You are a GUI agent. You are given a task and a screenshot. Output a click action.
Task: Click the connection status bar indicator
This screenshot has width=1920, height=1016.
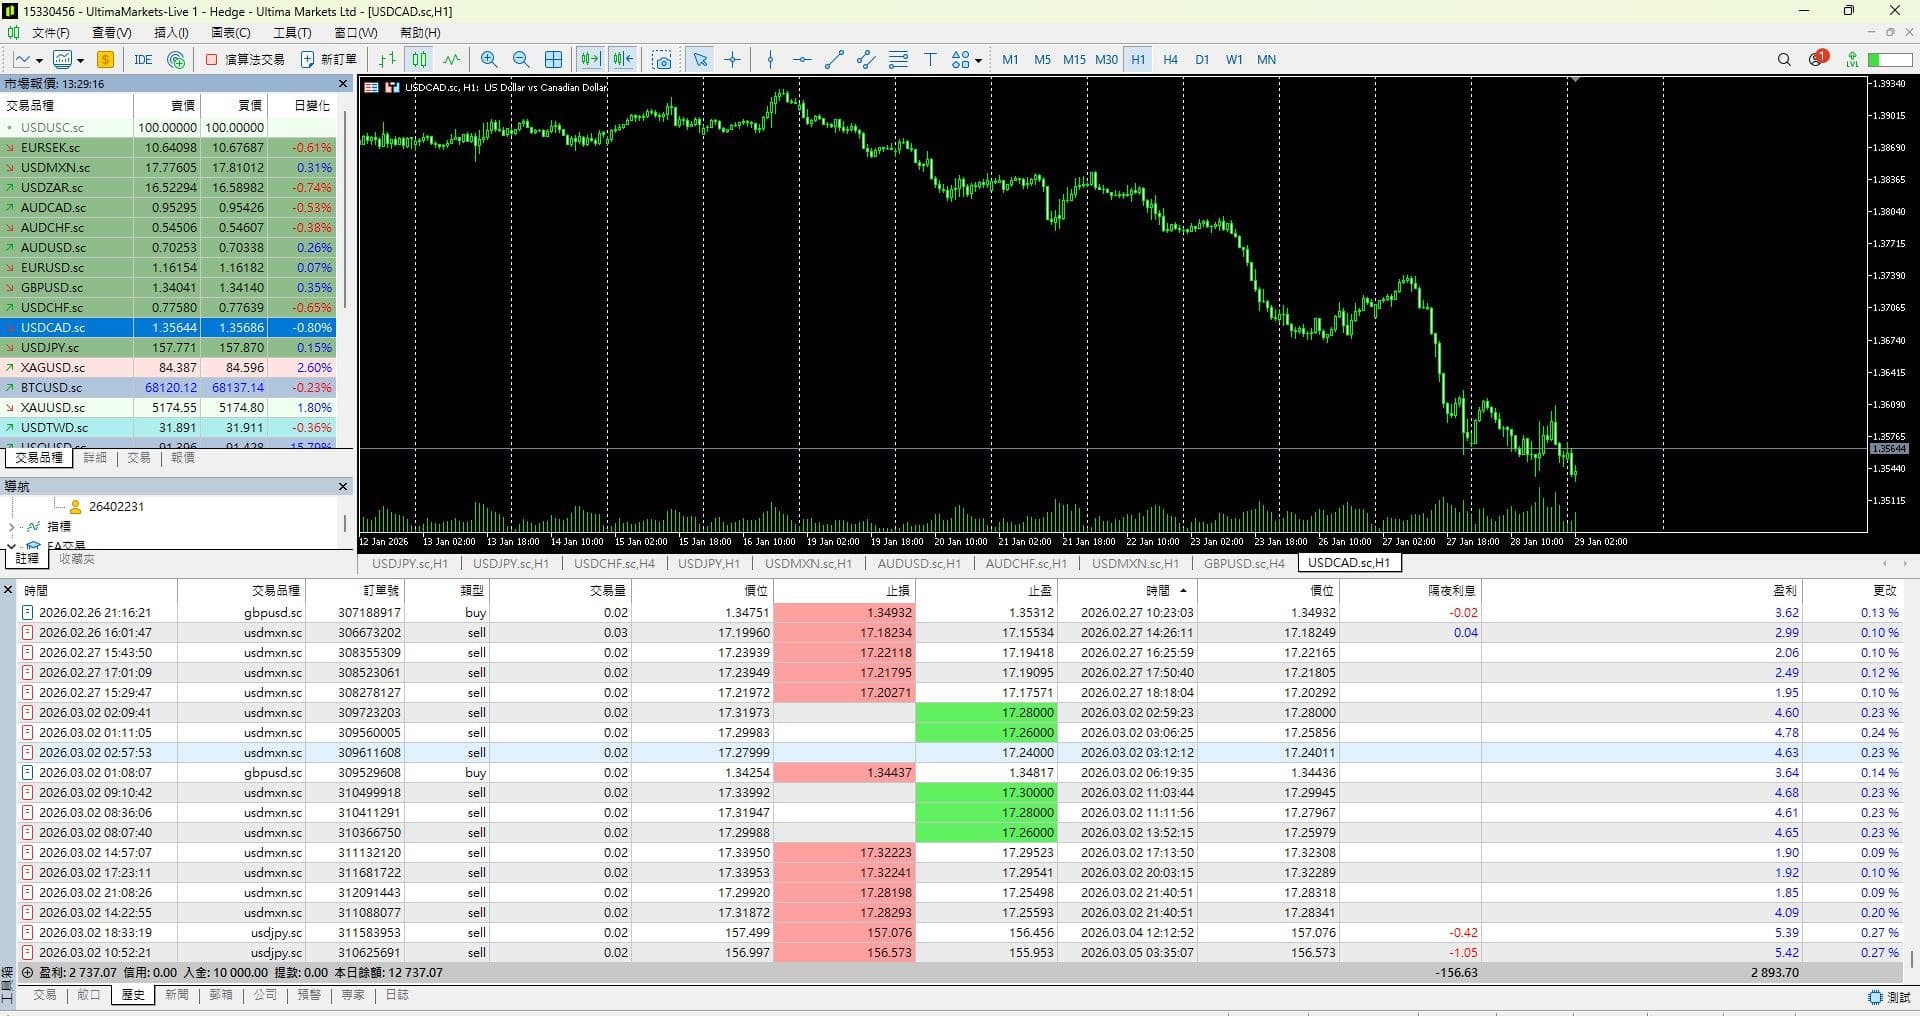1888,60
